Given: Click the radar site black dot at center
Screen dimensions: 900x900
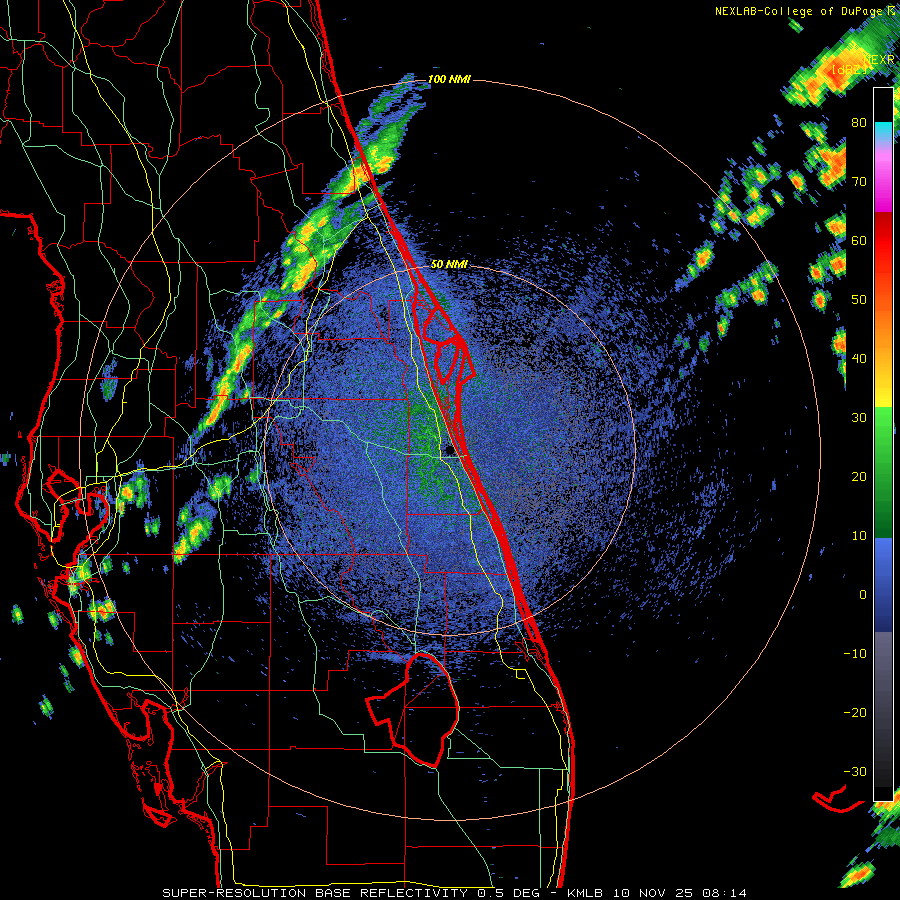Looking at the screenshot, I should click(x=451, y=452).
